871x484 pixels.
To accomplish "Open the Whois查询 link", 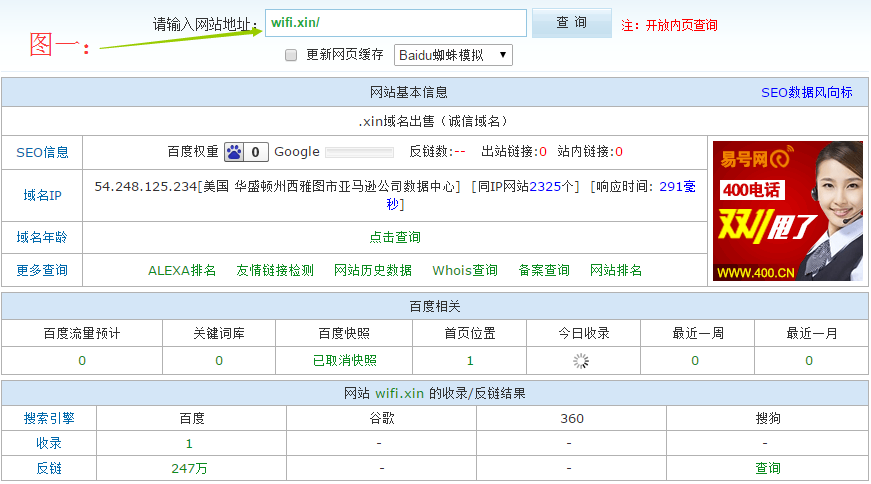I will (465, 270).
